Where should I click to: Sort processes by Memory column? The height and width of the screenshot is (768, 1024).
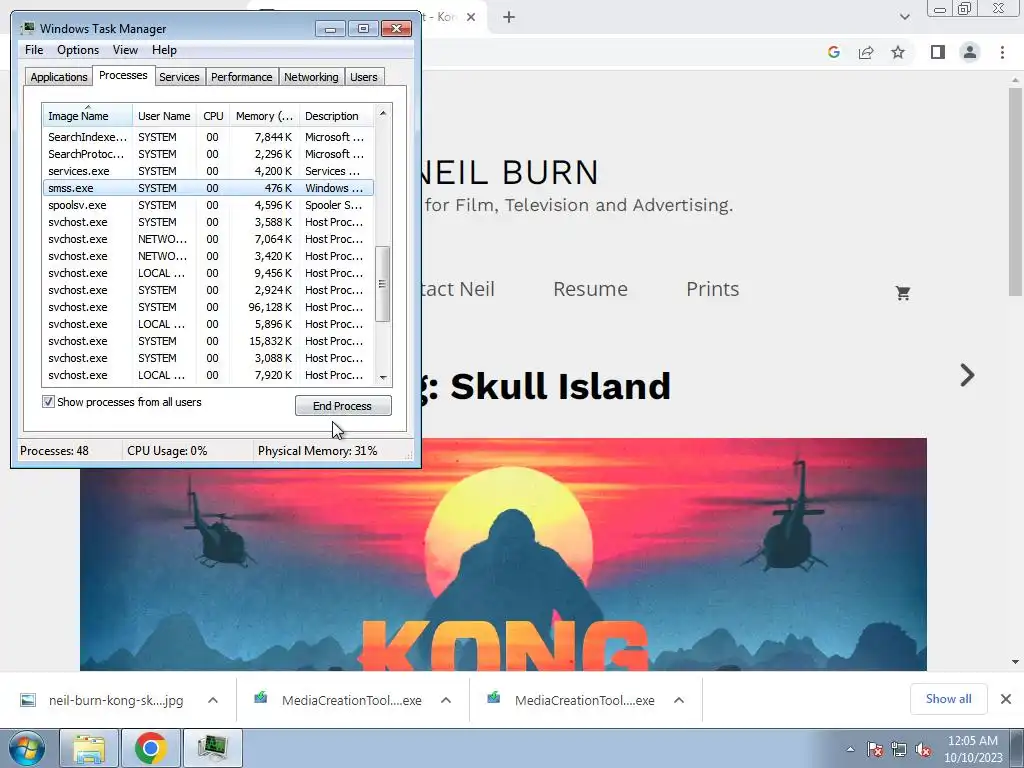coord(264,116)
